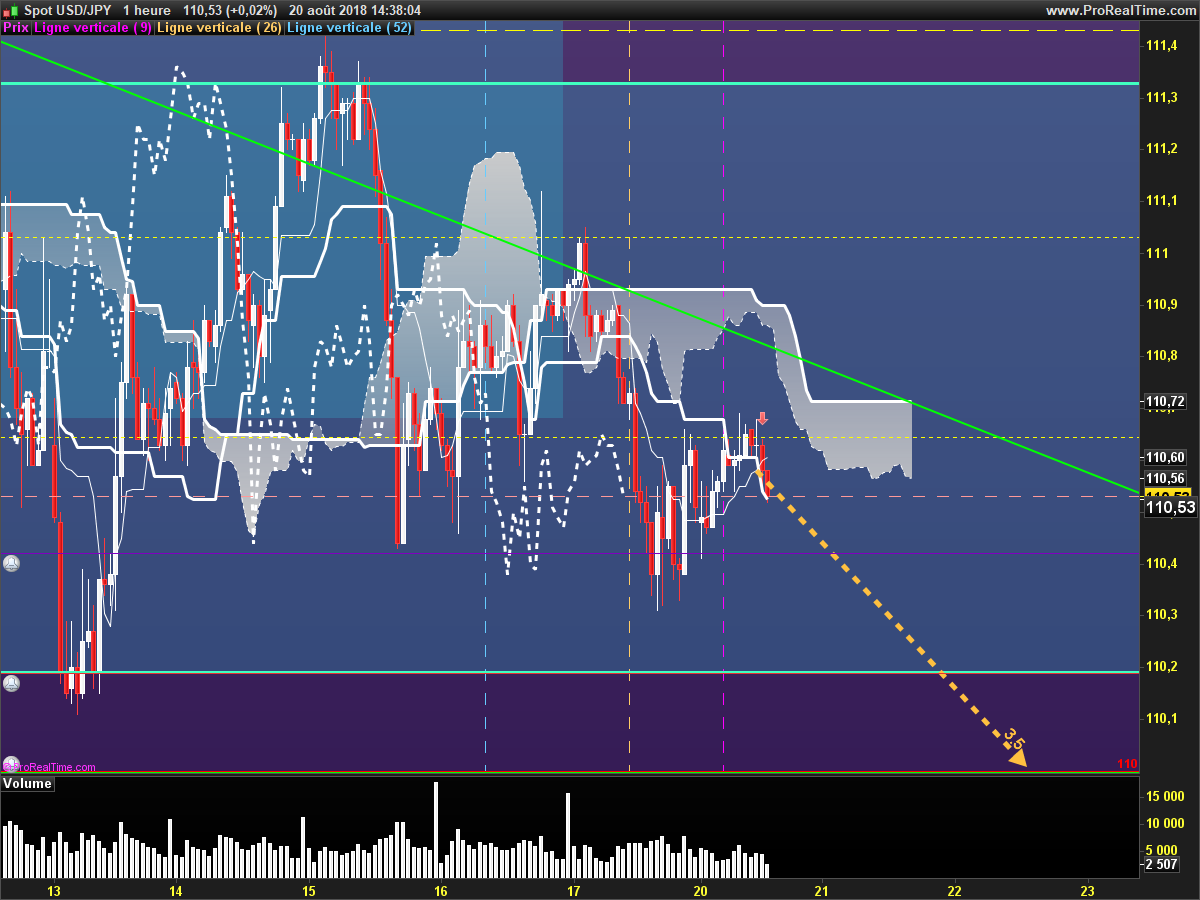
Task: Click the 110,4 level on the price axis
Action: pyautogui.click(x=1161, y=563)
